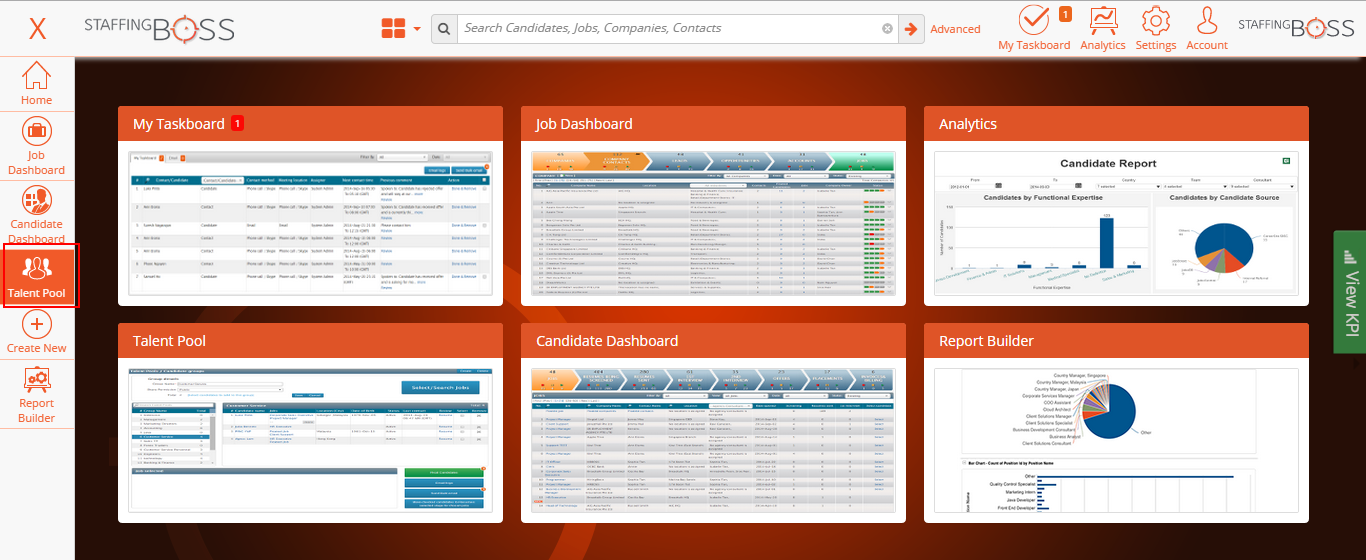Screen dimensions: 1366x560
Task: Open the Report Builder pie chart thumbnail
Action: (1116, 440)
